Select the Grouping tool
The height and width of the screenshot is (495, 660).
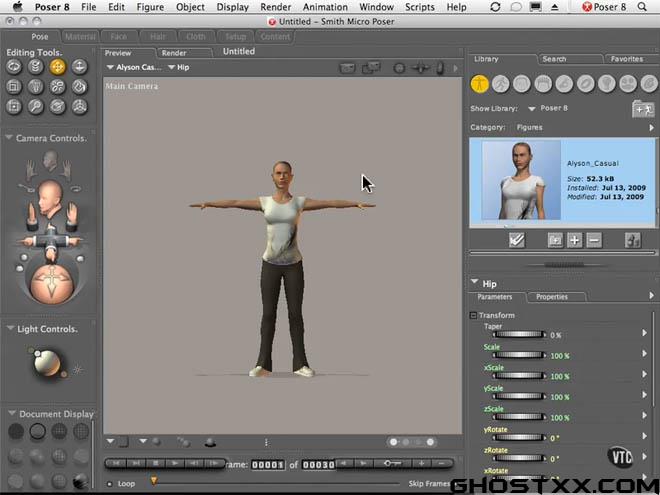point(14,107)
